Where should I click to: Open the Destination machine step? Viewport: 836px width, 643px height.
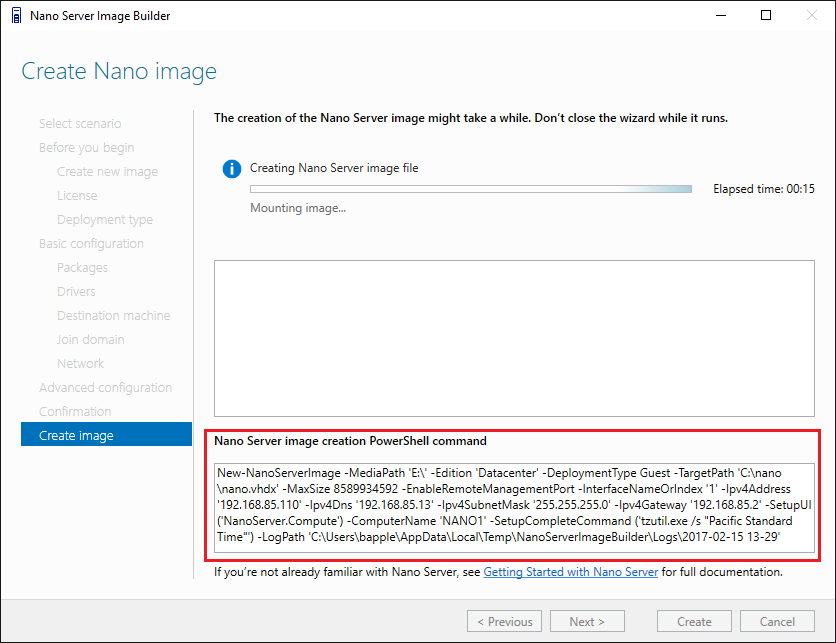114,316
